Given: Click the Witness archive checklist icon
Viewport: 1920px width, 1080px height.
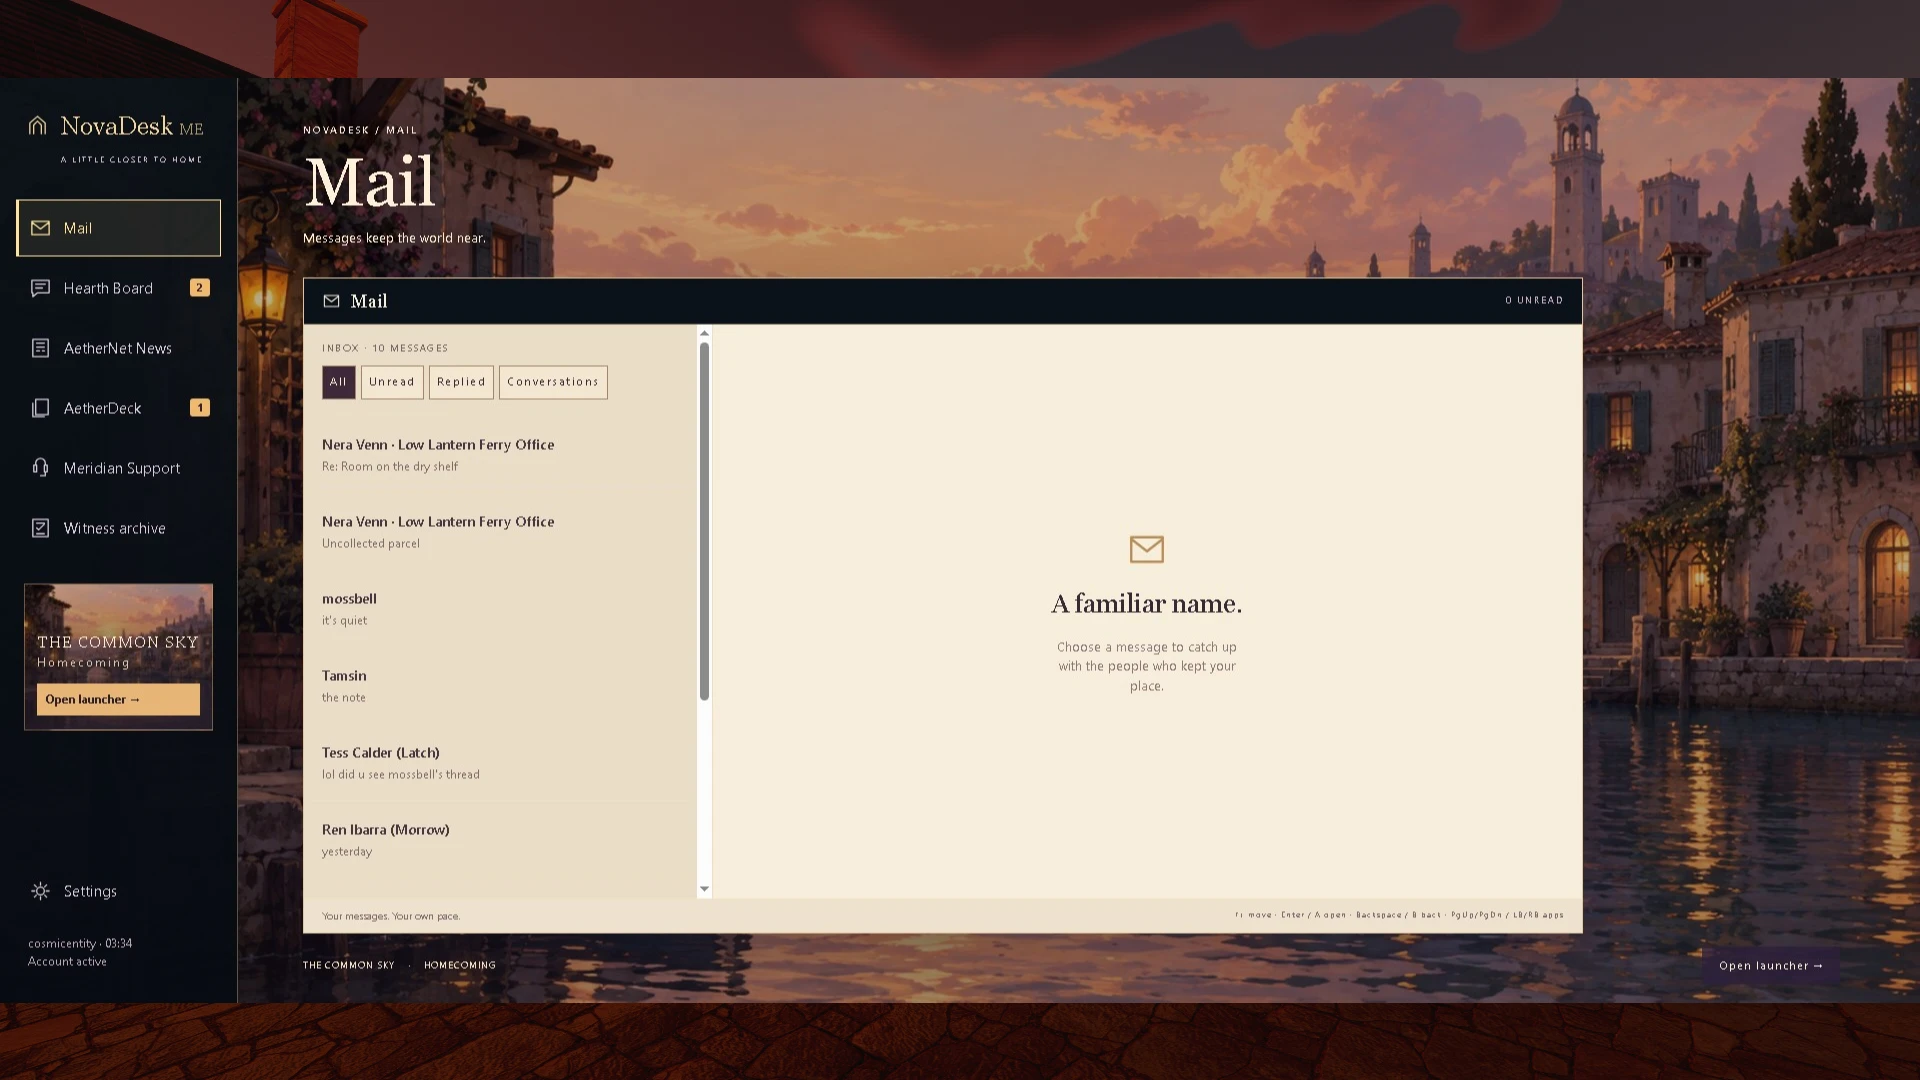Looking at the screenshot, I should pos(40,528).
